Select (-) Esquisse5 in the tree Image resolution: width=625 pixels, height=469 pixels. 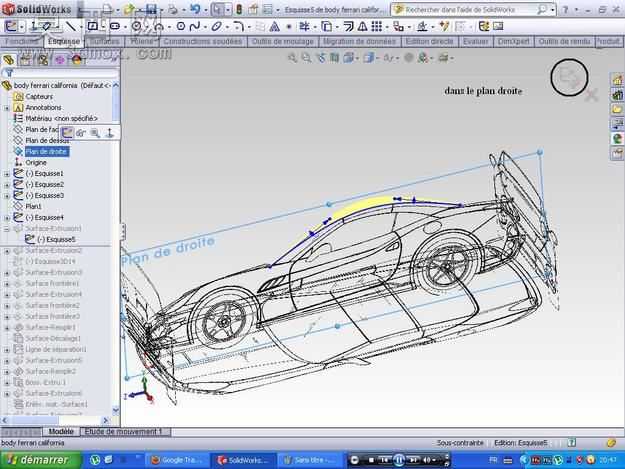tap(56, 239)
